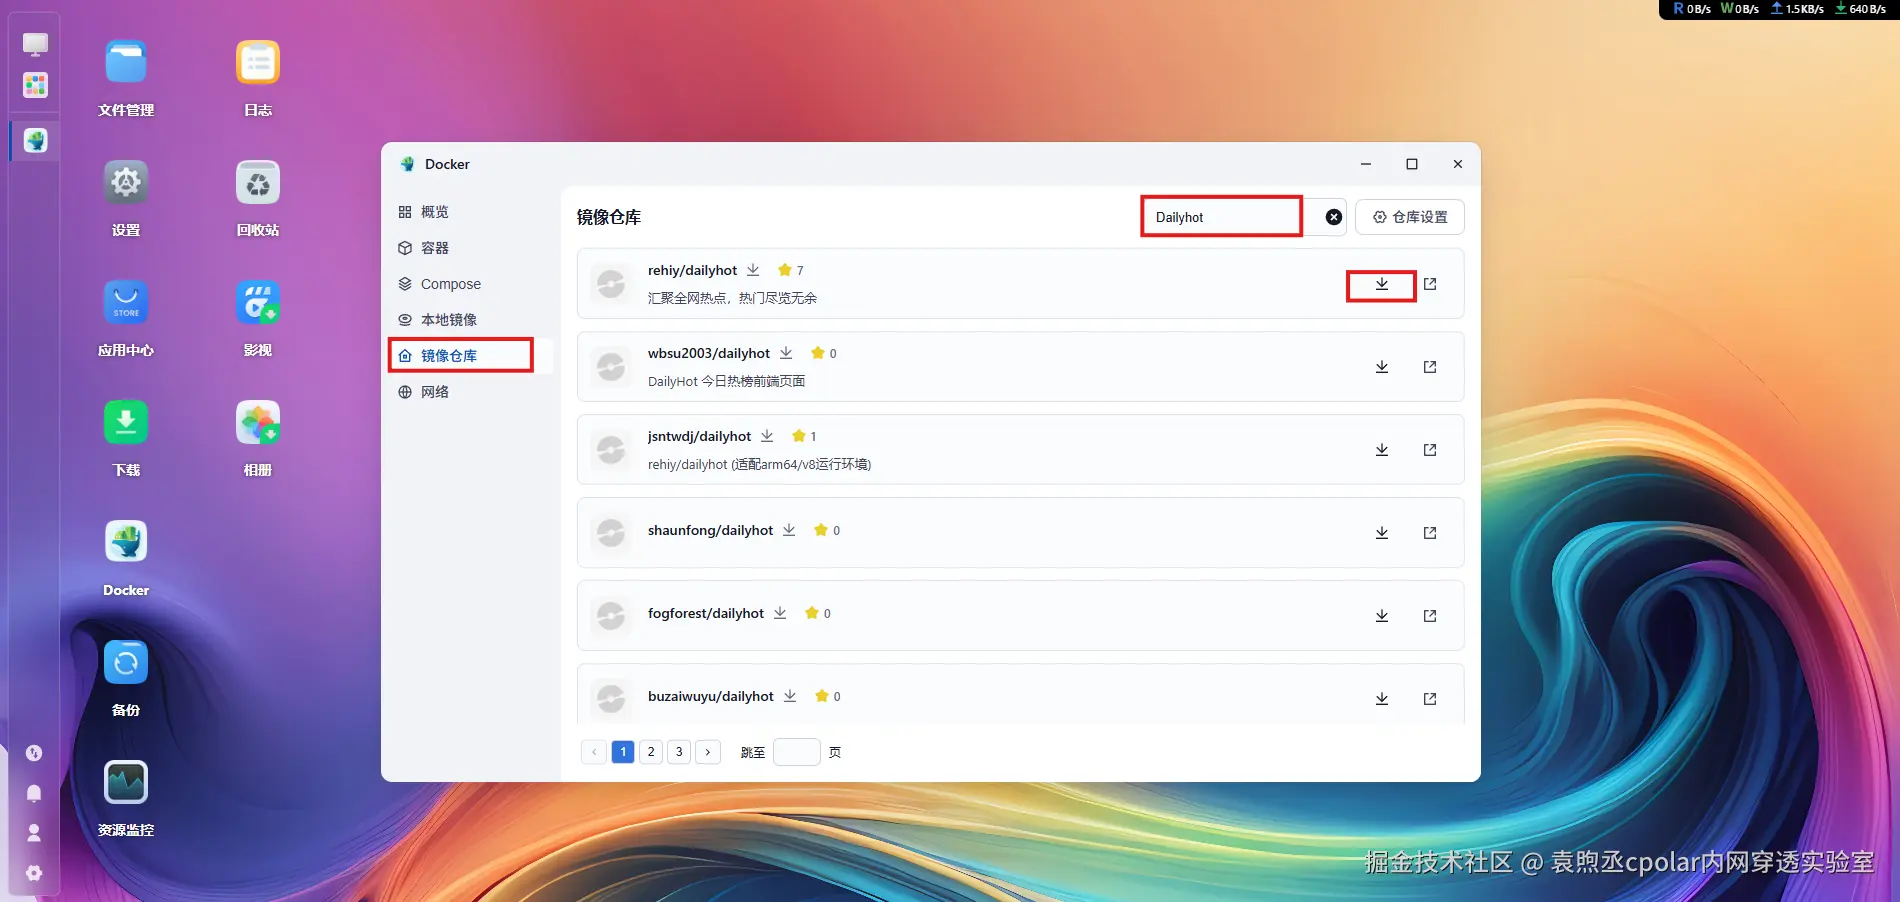
Task: Open rehiy/dailyhot page via external link icon
Action: (x=1430, y=284)
